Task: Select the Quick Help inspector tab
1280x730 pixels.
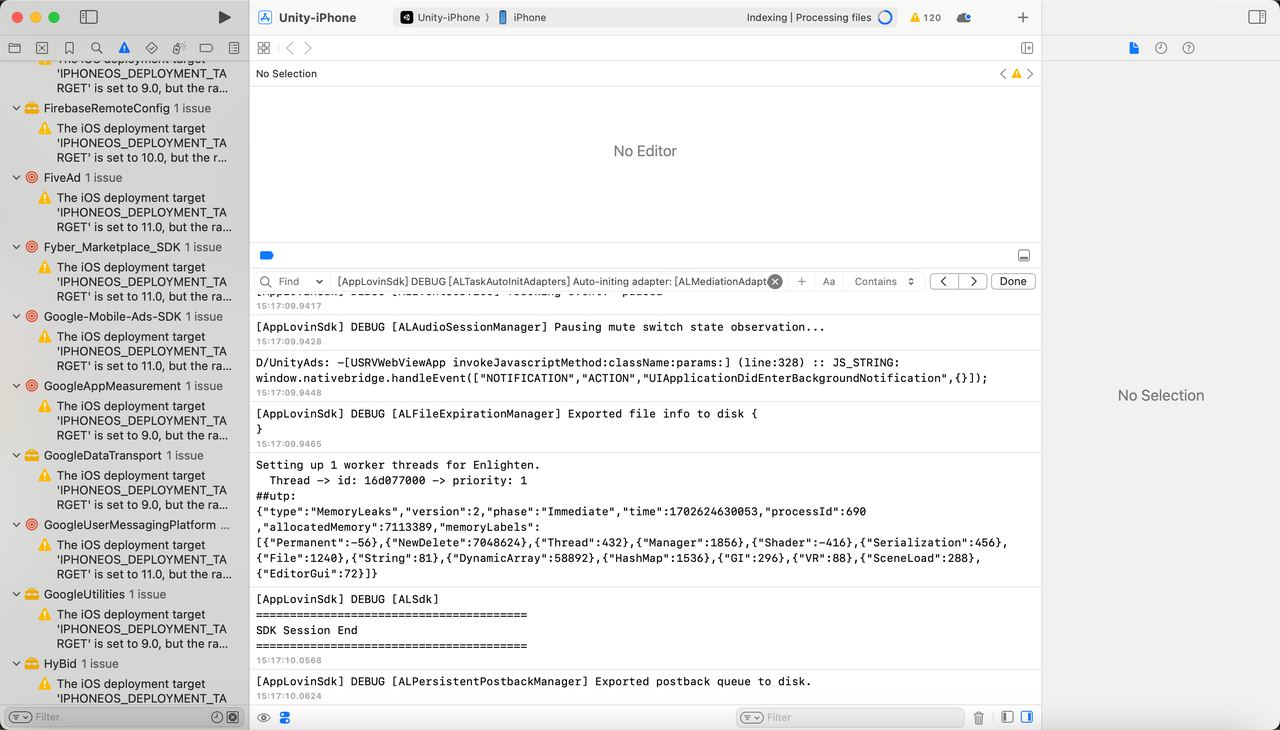Action: (1188, 48)
